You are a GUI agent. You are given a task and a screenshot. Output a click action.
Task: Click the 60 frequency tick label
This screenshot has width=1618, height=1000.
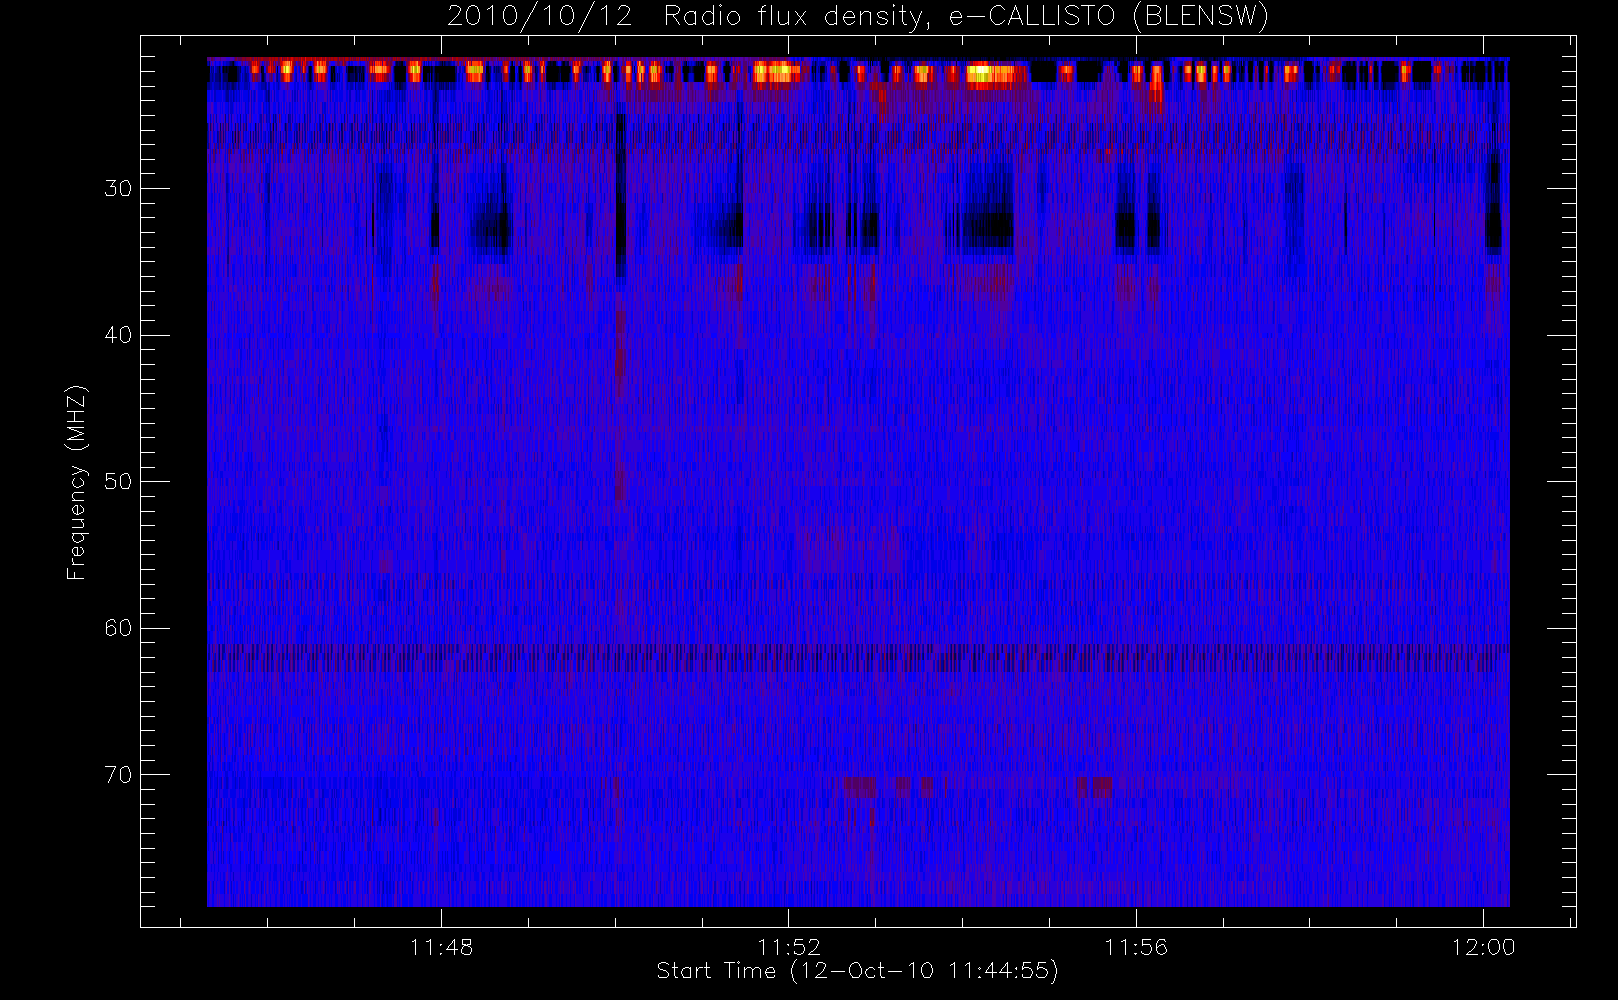118,628
